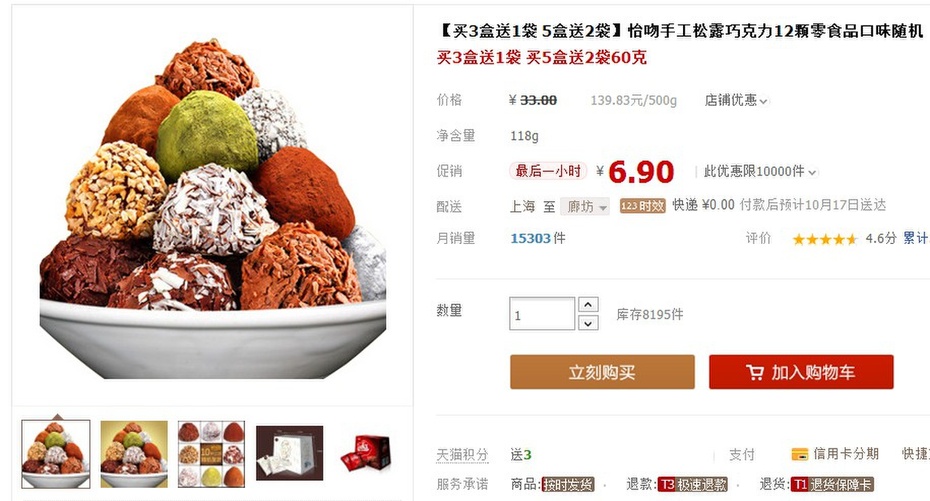Click the quantity input field
Viewport: 930px width, 501px height.
542,314
